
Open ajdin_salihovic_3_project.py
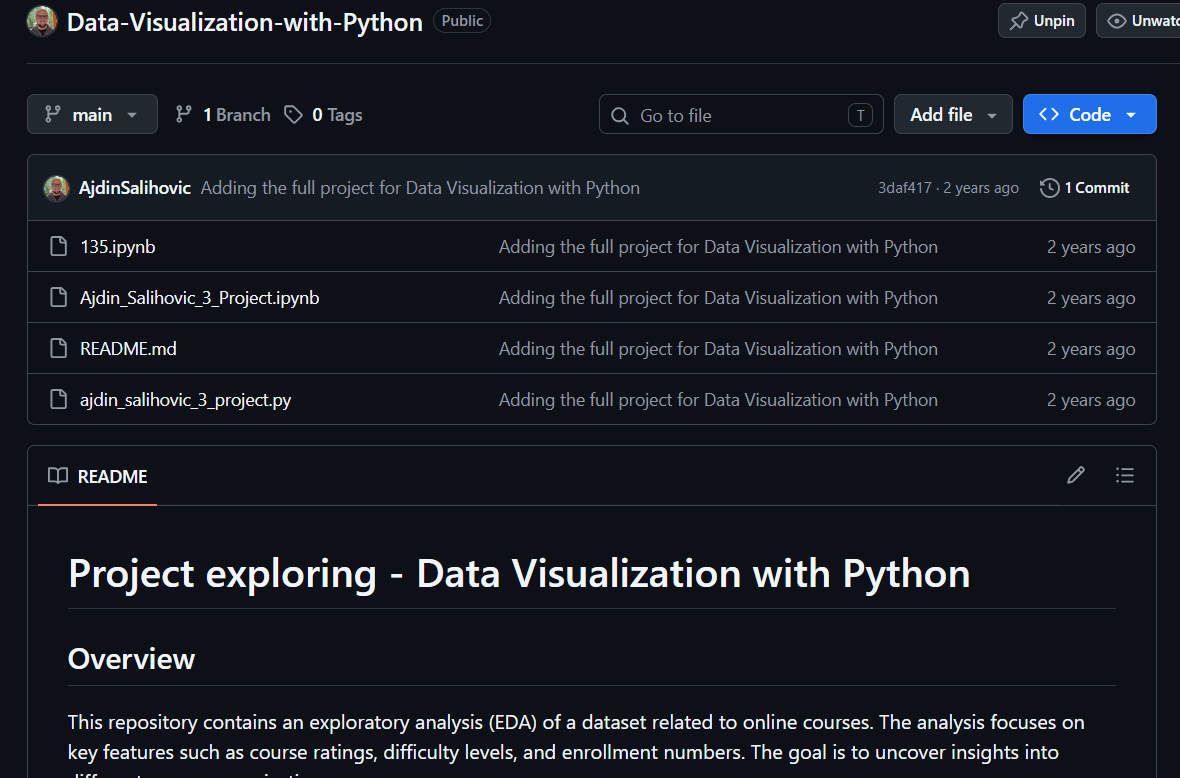click(185, 400)
